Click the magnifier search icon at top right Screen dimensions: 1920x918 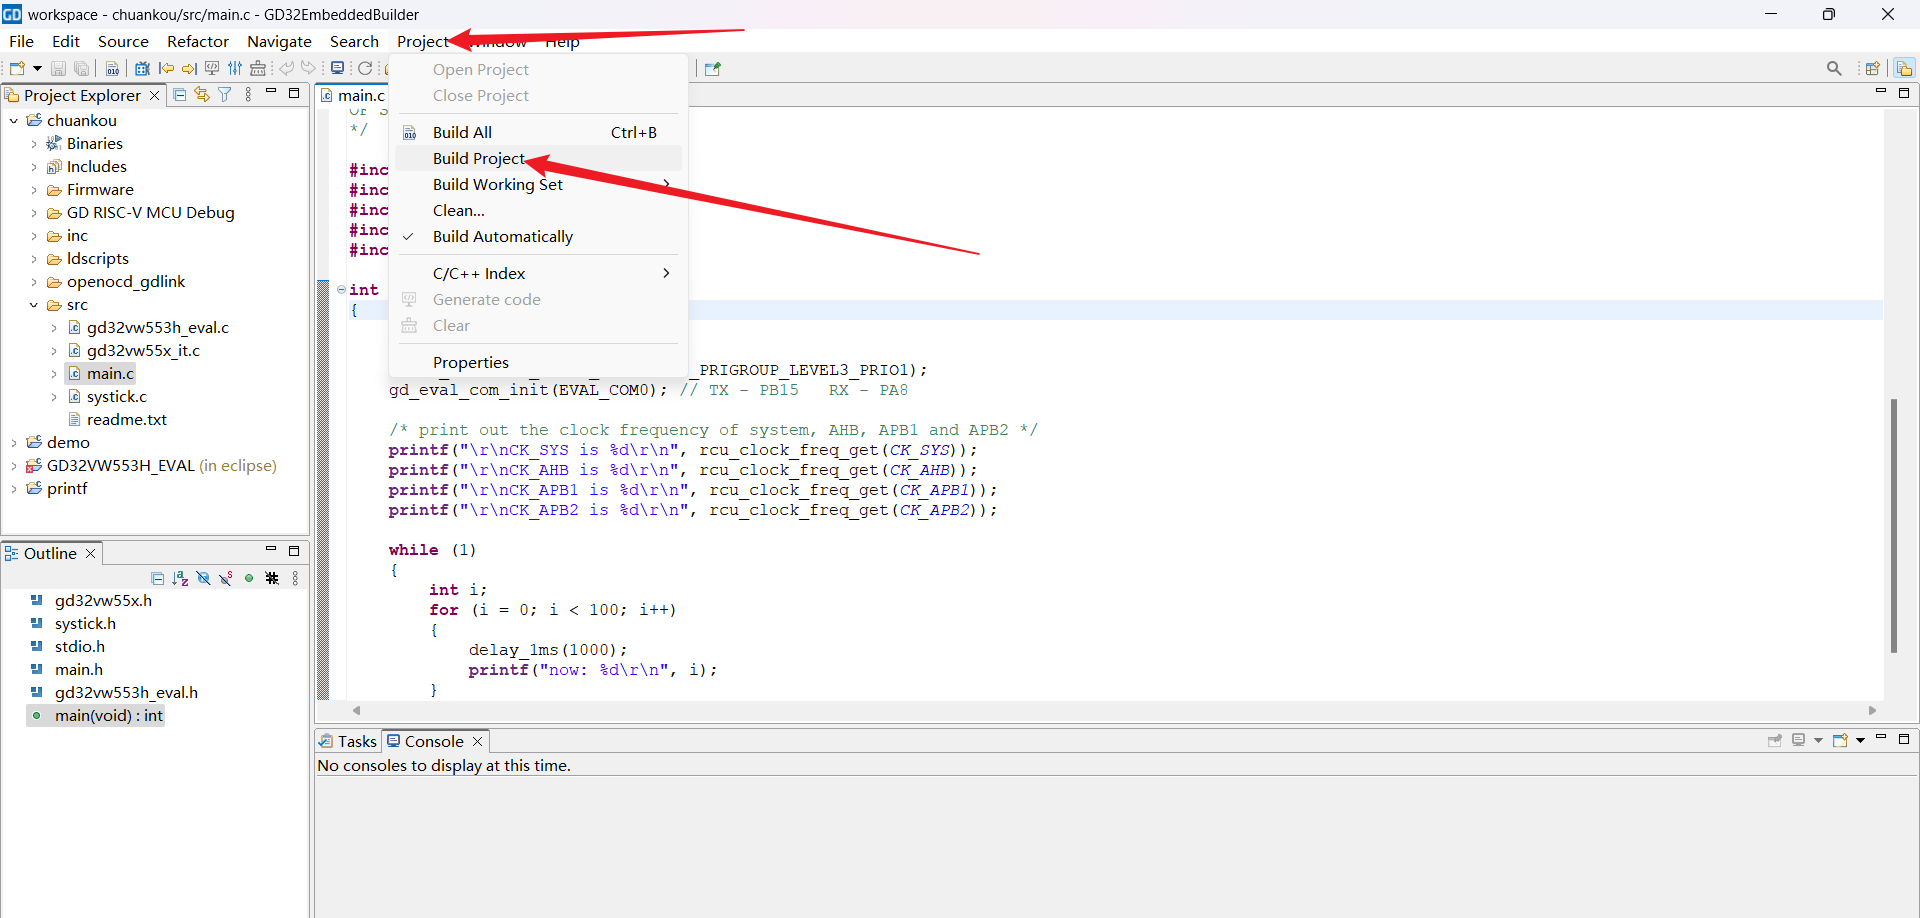click(x=1834, y=69)
